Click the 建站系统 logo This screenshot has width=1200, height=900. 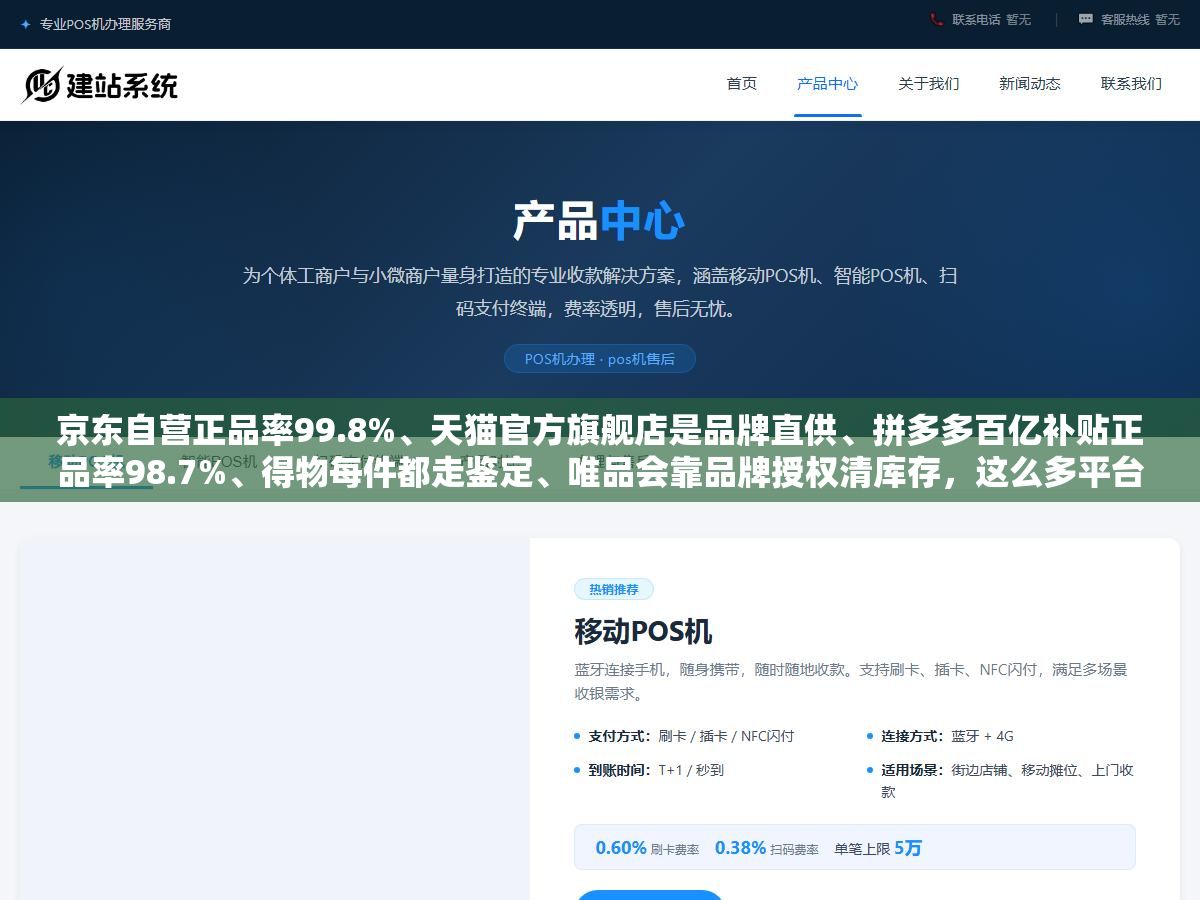(100, 85)
